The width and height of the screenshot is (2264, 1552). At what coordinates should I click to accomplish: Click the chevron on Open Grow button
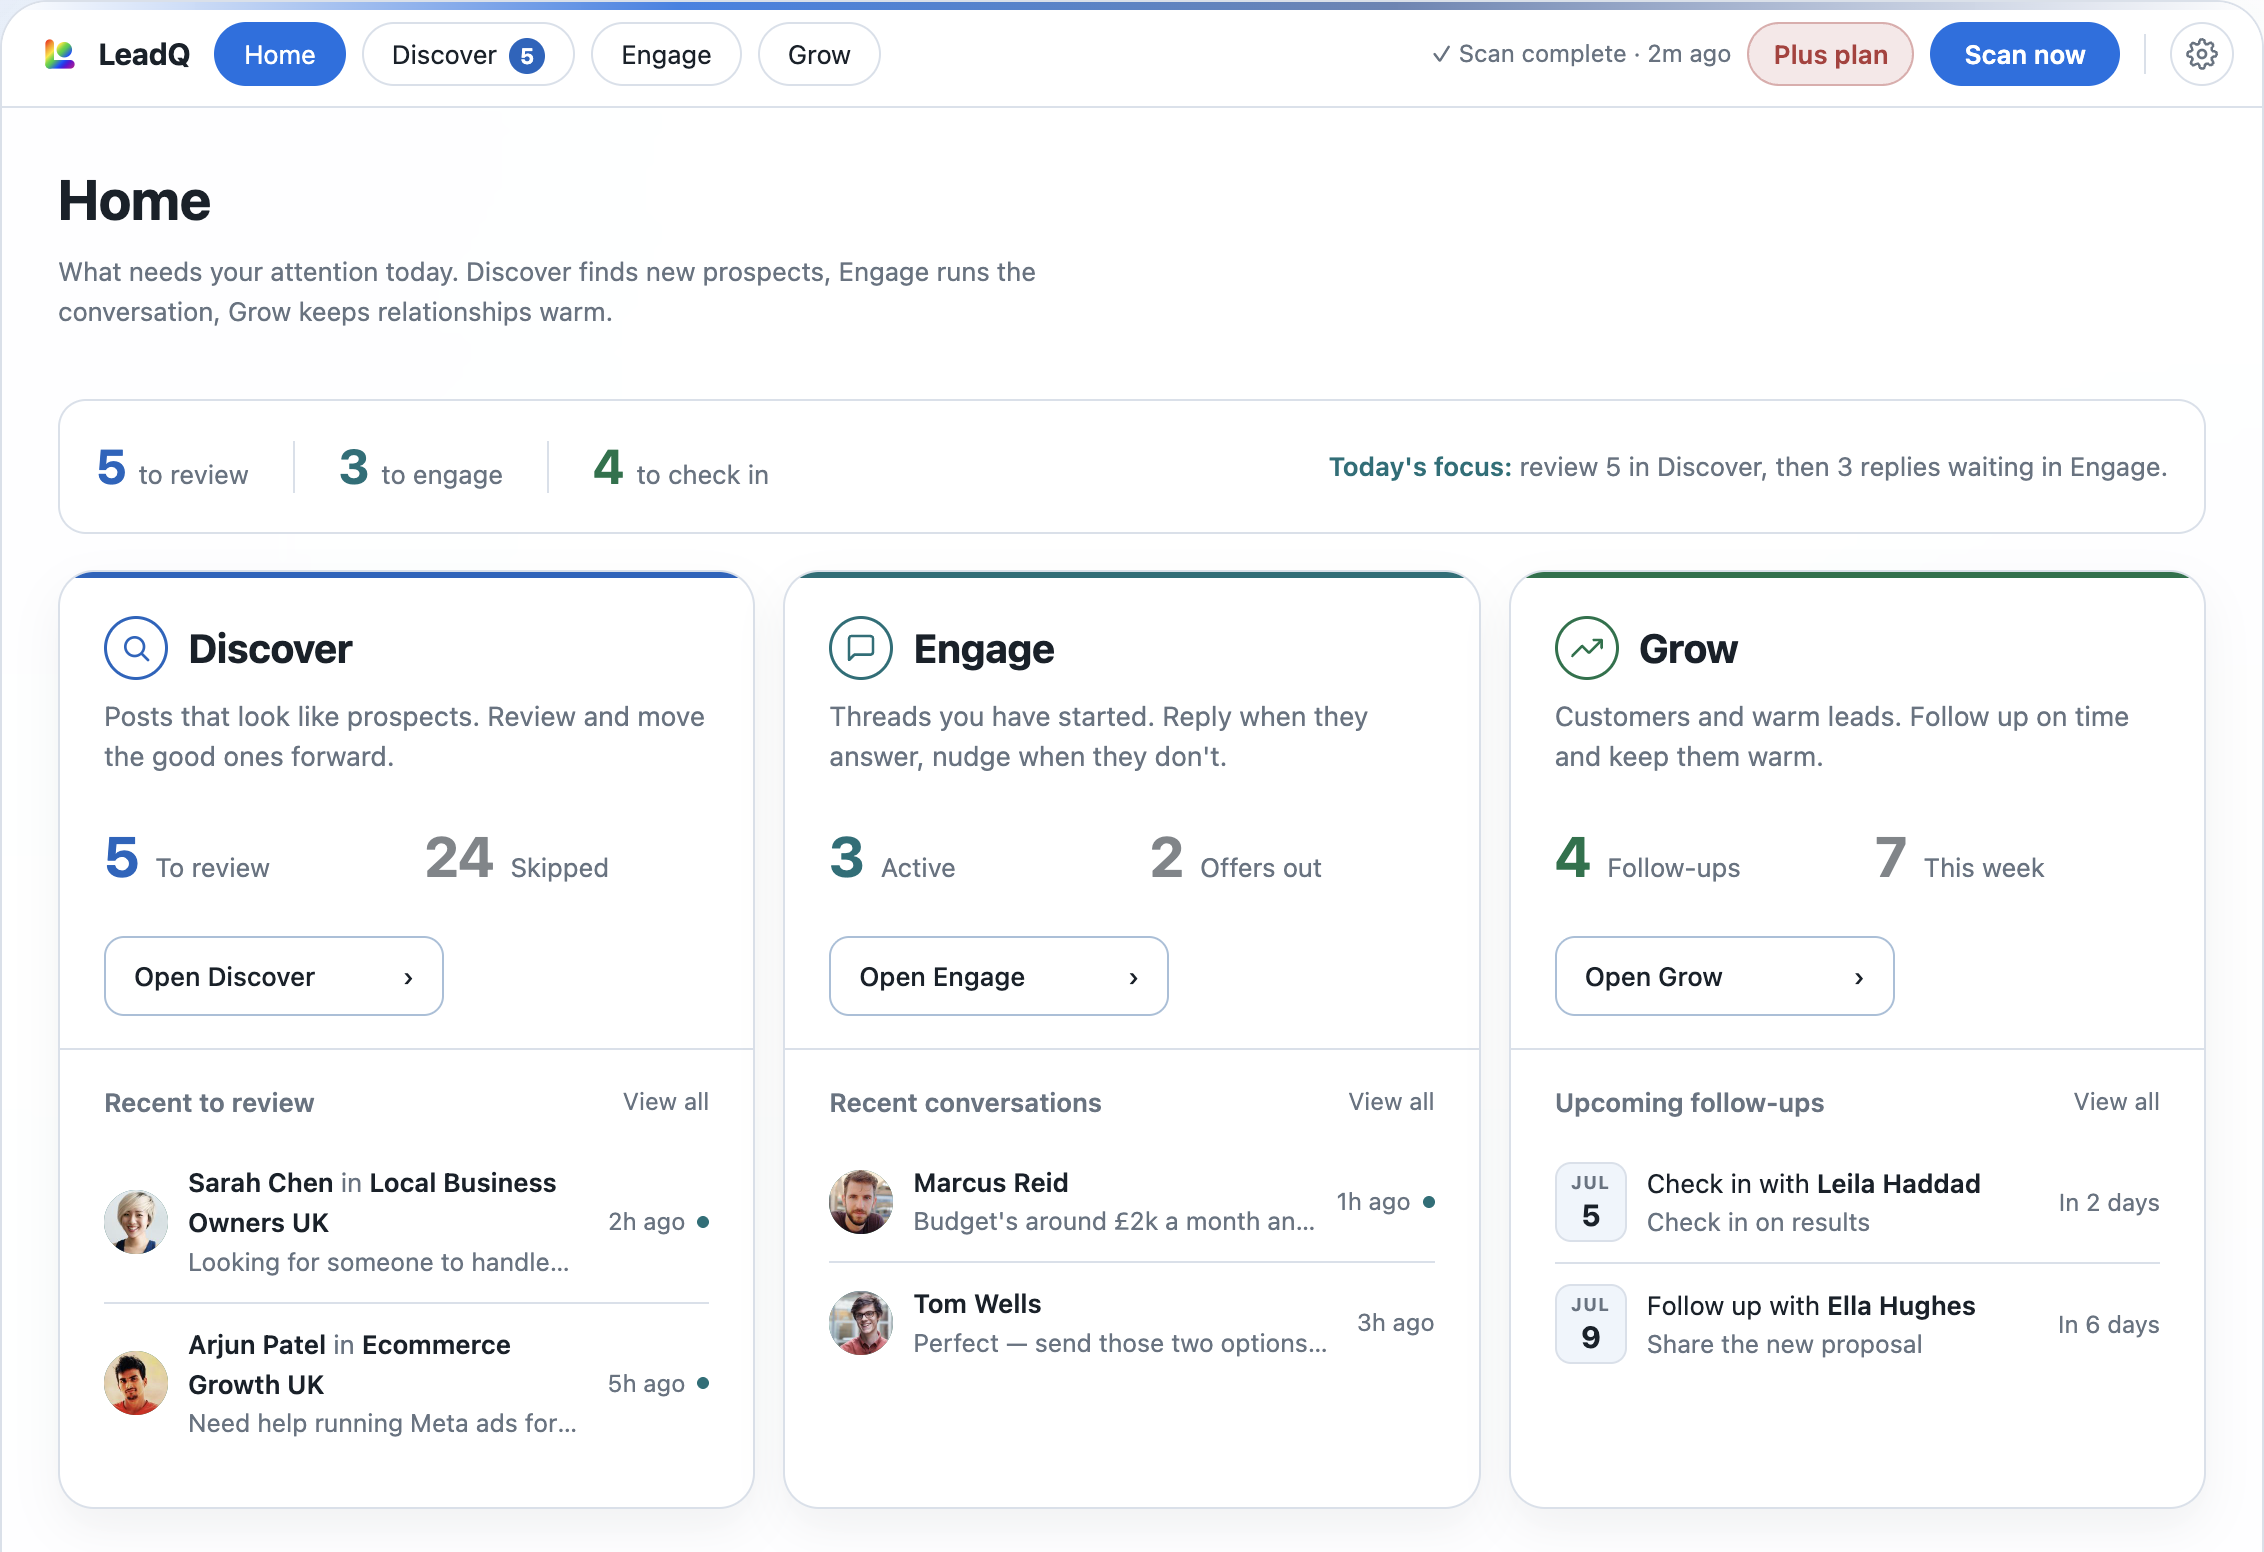[1859, 978]
